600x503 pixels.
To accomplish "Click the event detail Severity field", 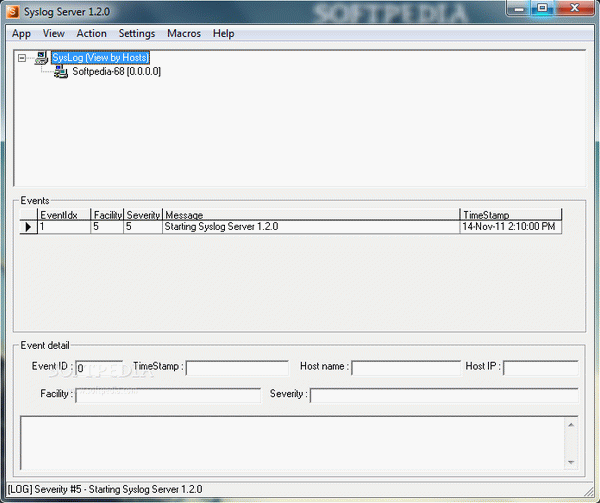I will tap(444, 395).
